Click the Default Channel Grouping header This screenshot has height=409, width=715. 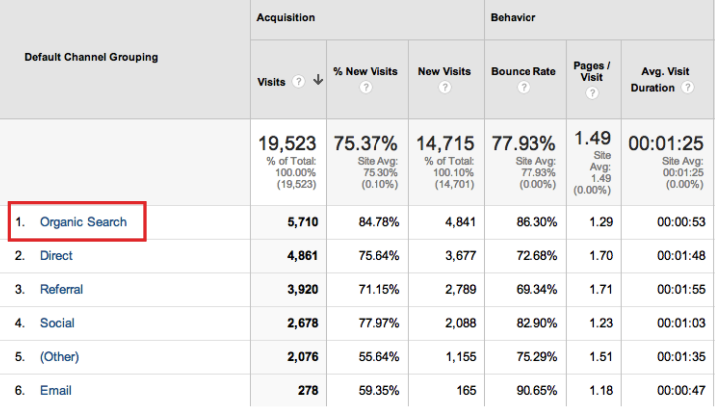[91, 57]
